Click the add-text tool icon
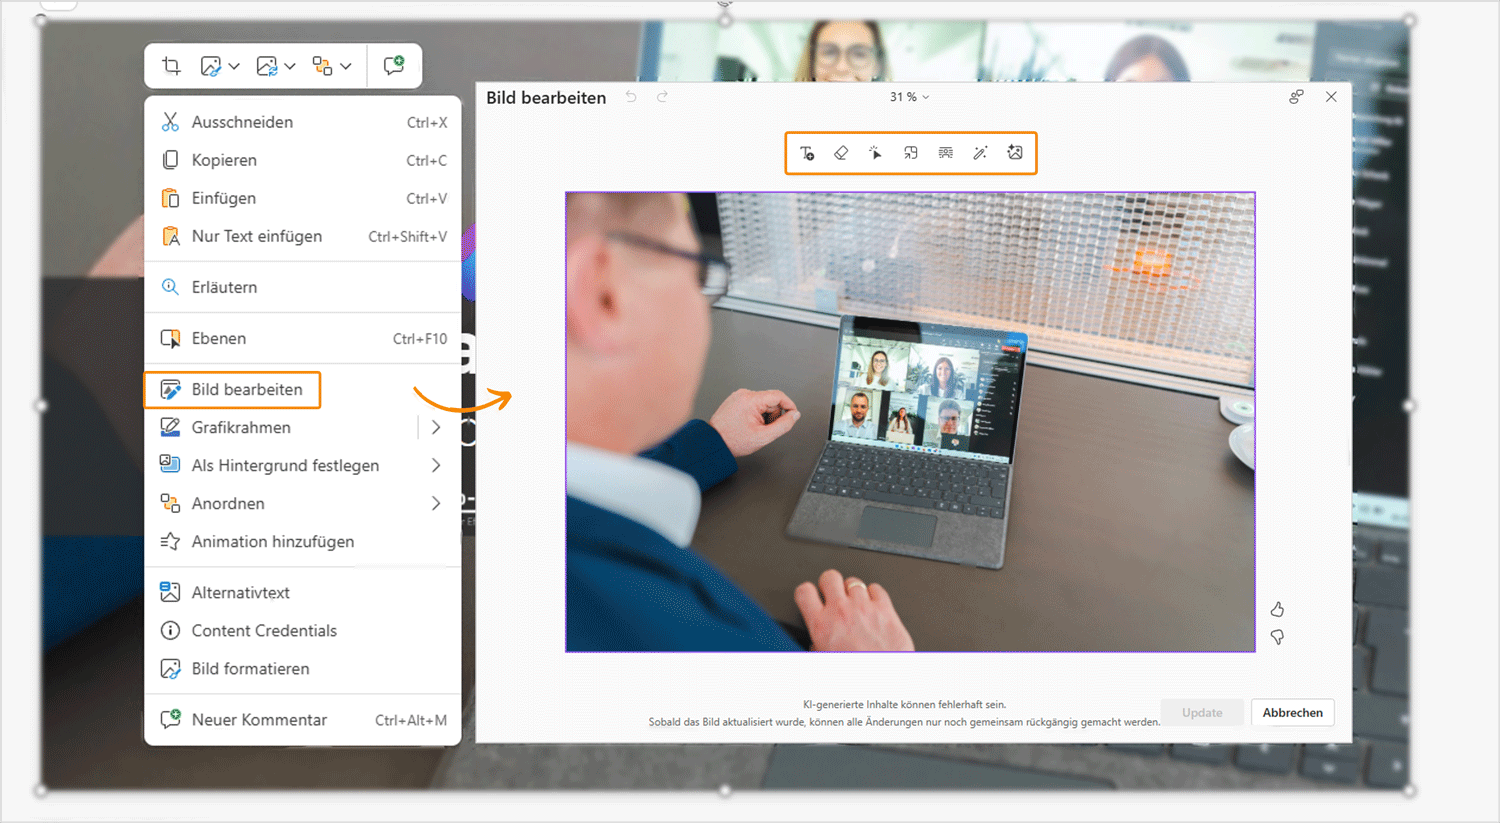1500x823 pixels. coord(807,153)
